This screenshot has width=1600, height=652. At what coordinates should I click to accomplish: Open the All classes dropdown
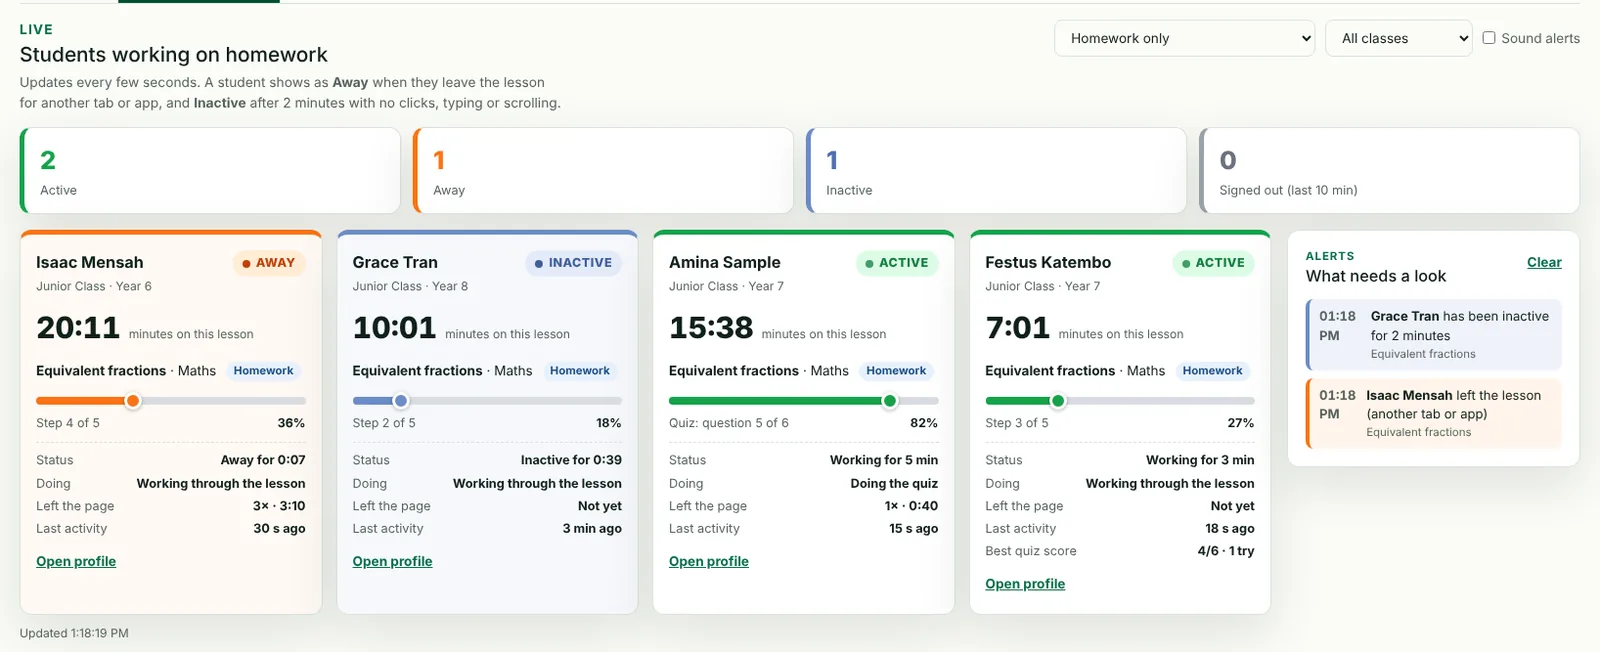click(1399, 38)
